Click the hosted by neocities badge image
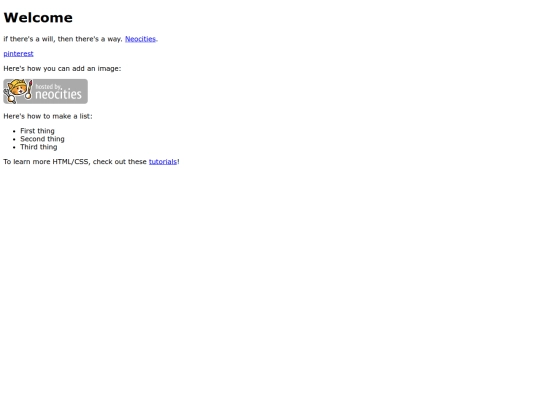This screenshot has height=405, width=540. [45, 91]
